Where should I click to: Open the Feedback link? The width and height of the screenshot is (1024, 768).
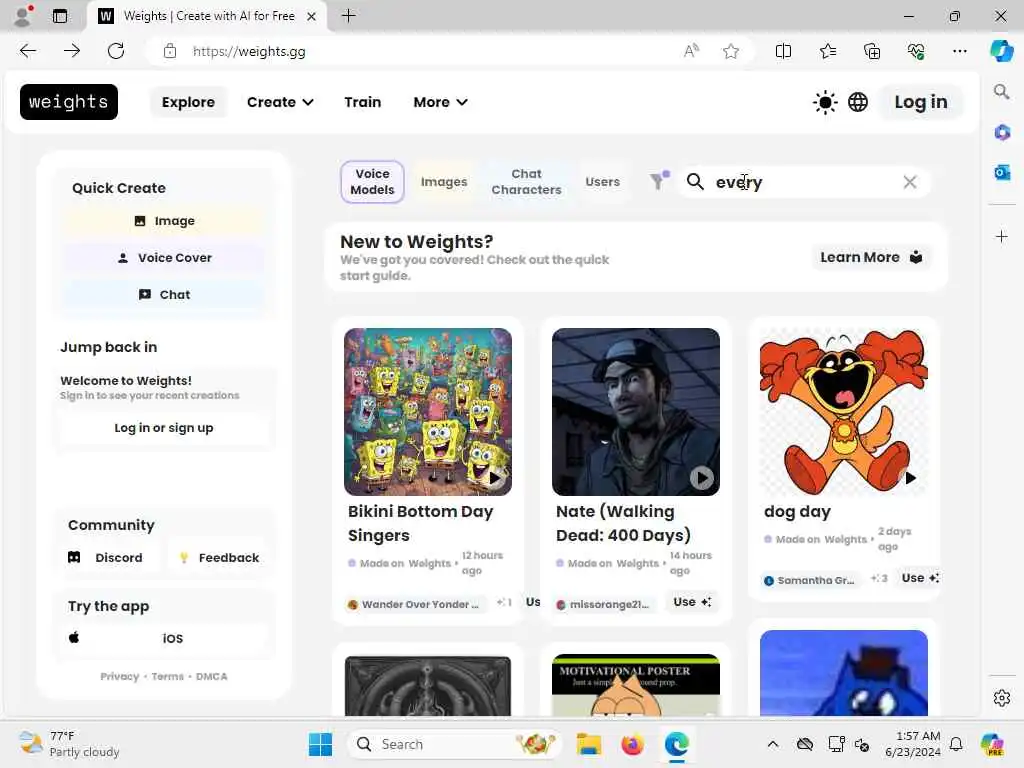(x=219, y=558)
